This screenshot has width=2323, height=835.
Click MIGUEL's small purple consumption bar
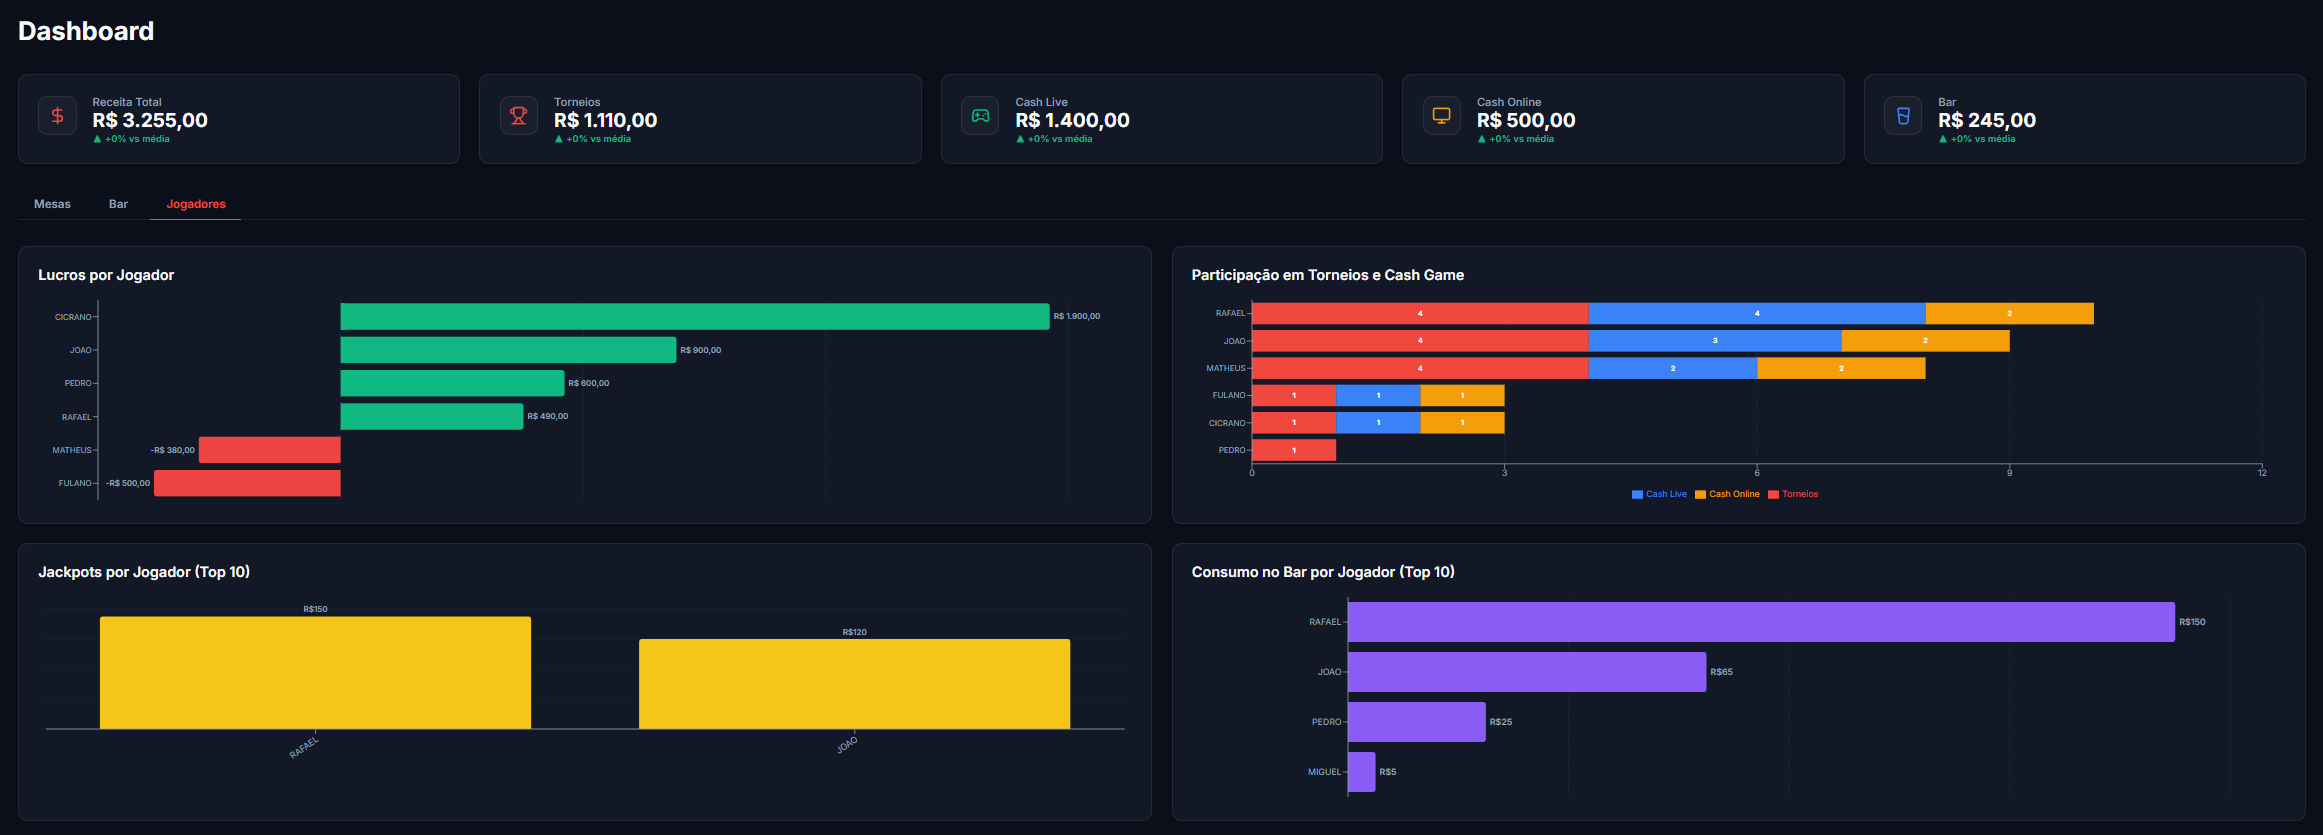(1362, 772)
